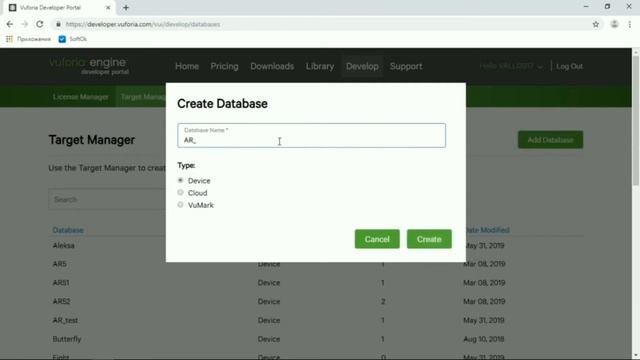This screenshot has height=360, width=640.
Task: Open the Butterfly database row
Action: (x=67, y=339)
